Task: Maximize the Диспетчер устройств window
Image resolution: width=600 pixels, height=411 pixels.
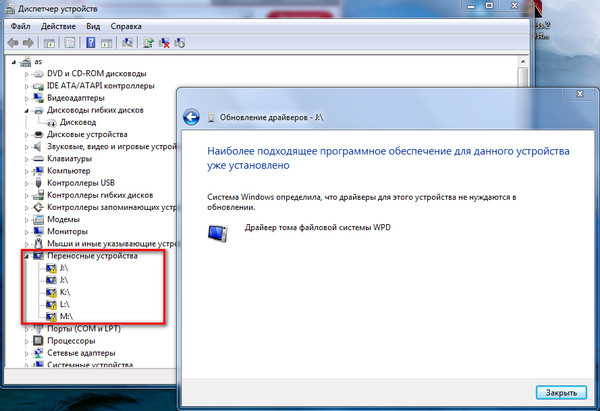Action: point(489,6)
